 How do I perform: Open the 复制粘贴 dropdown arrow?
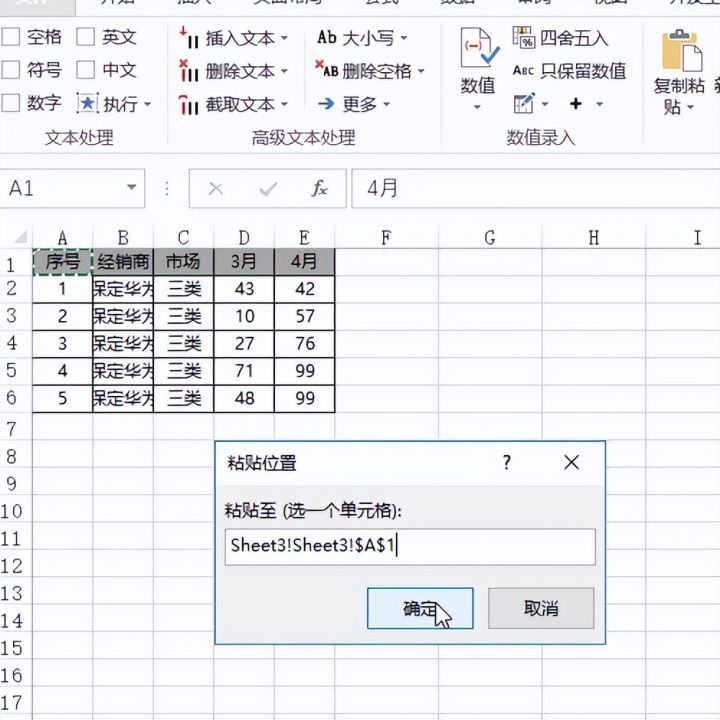coord(691,107)
